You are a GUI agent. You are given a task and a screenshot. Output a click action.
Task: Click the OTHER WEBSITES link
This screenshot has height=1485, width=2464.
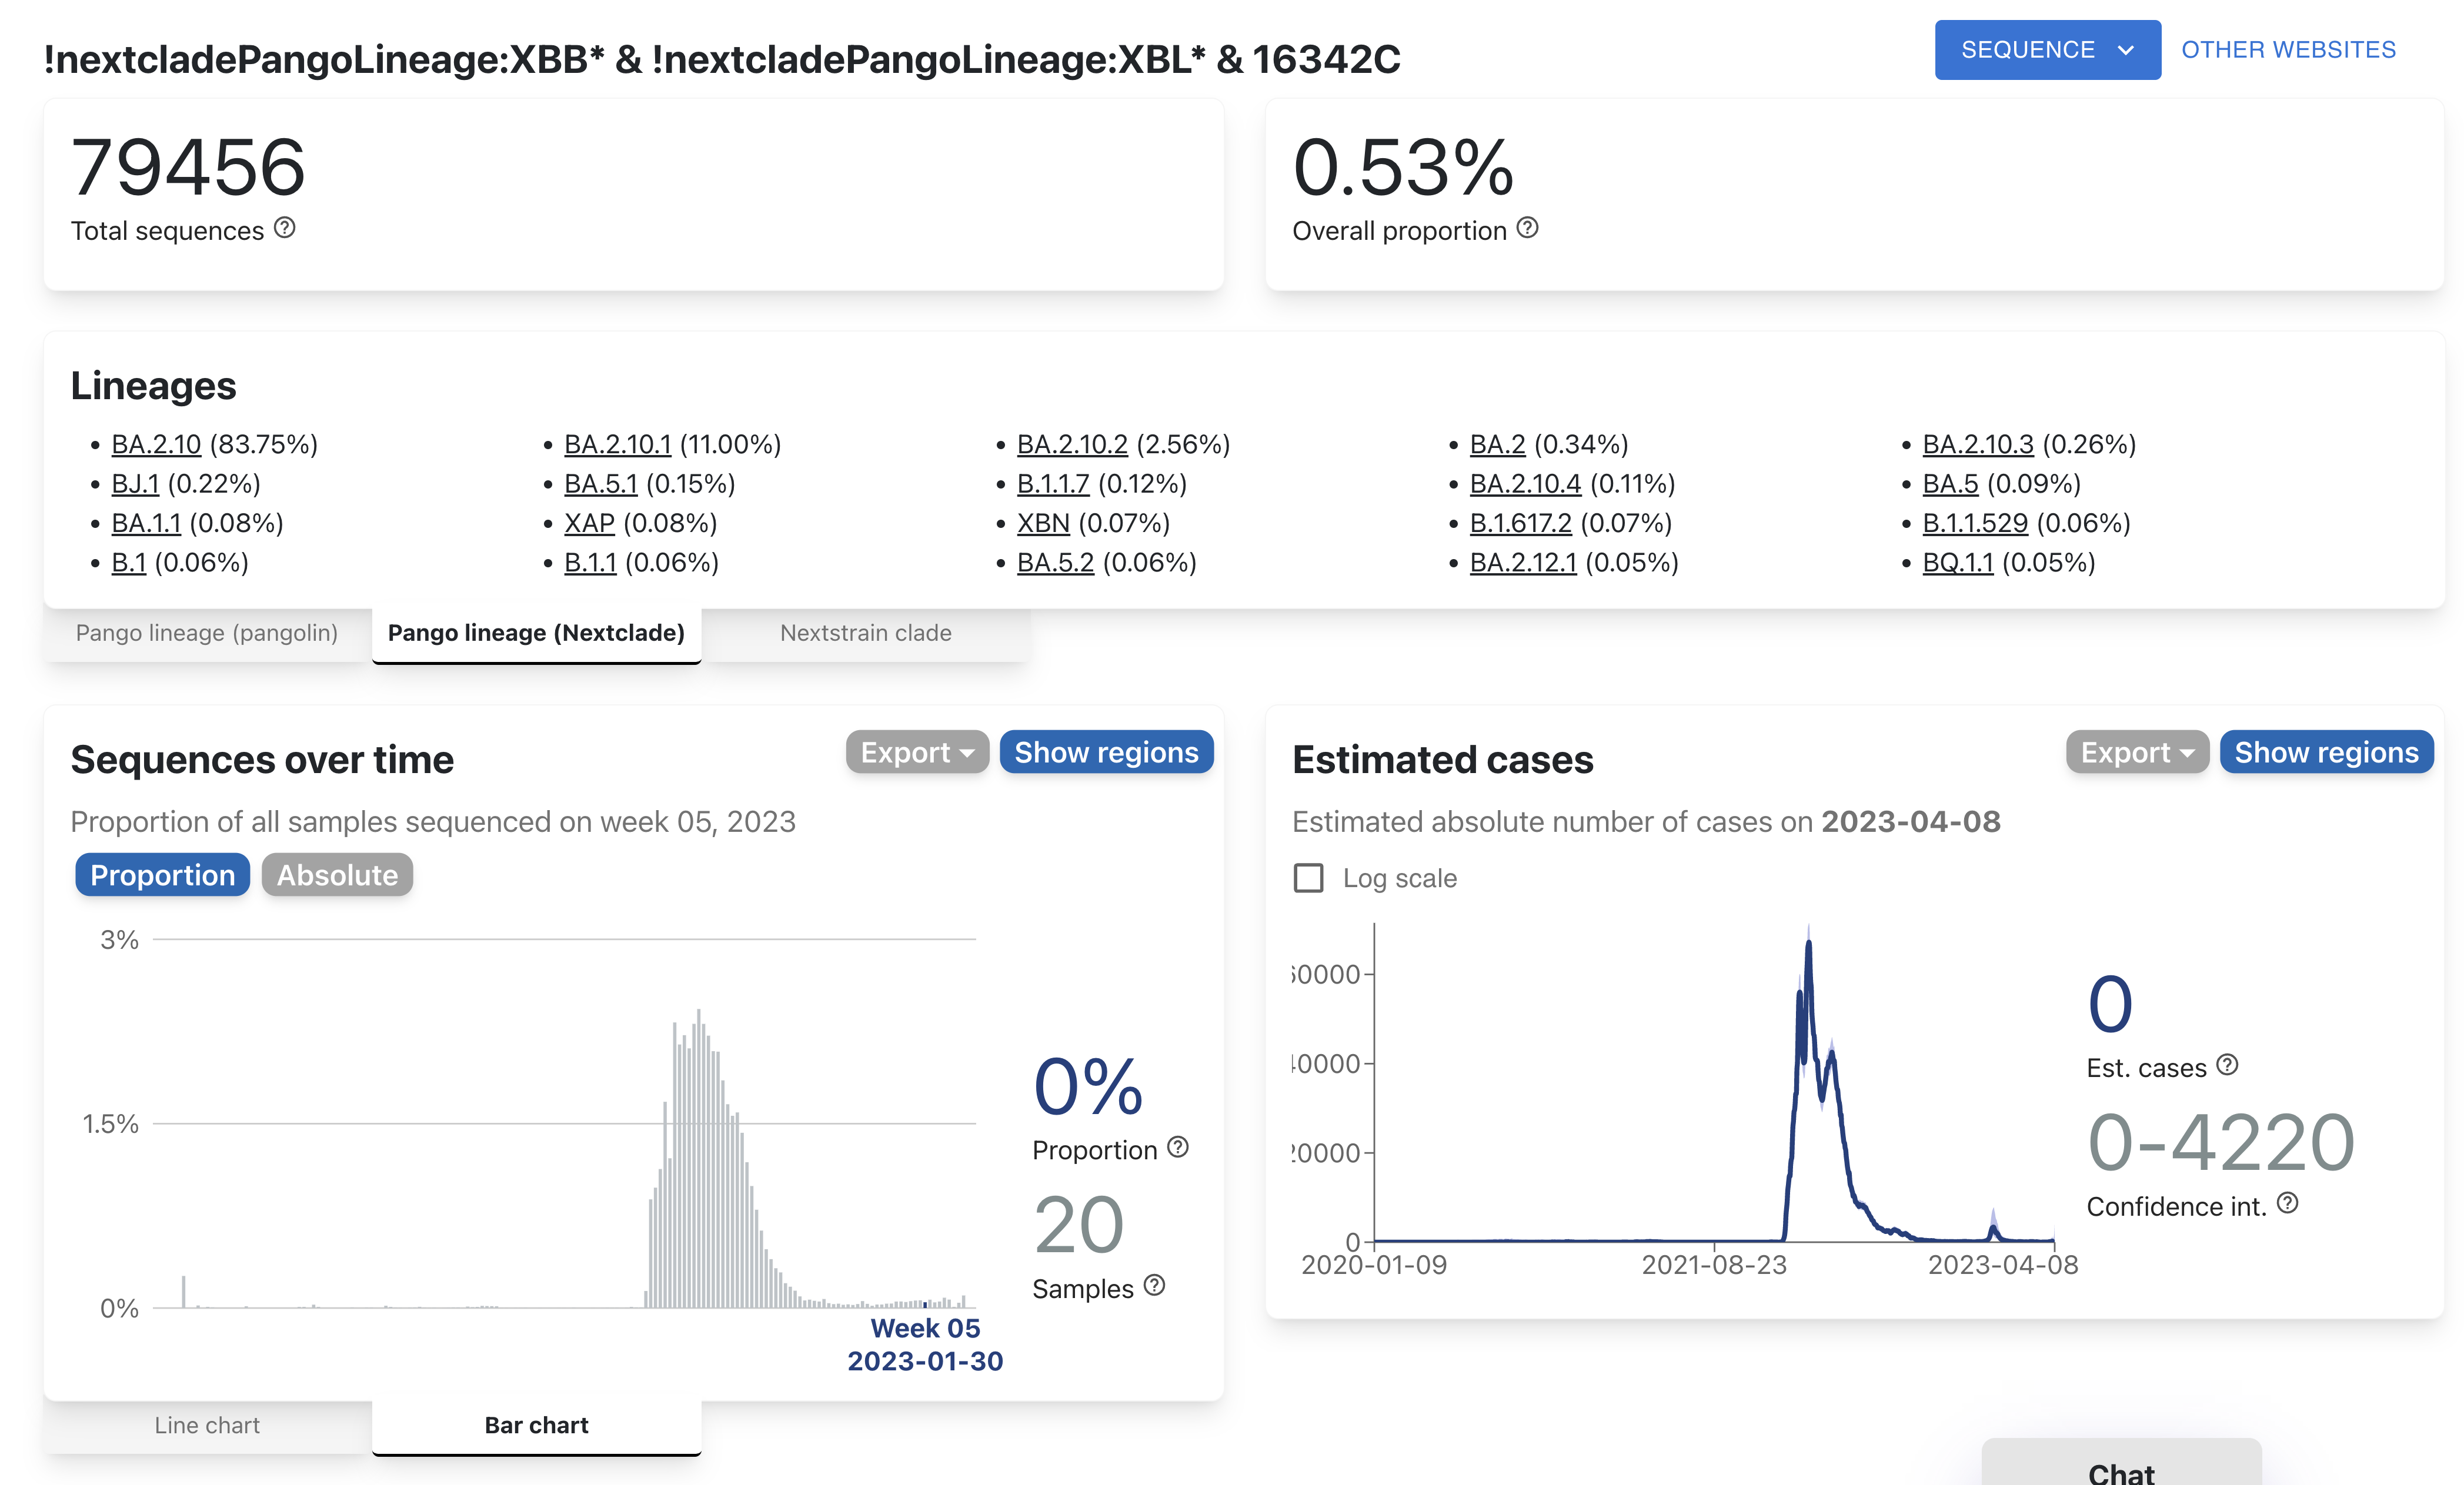point(2288,50)
